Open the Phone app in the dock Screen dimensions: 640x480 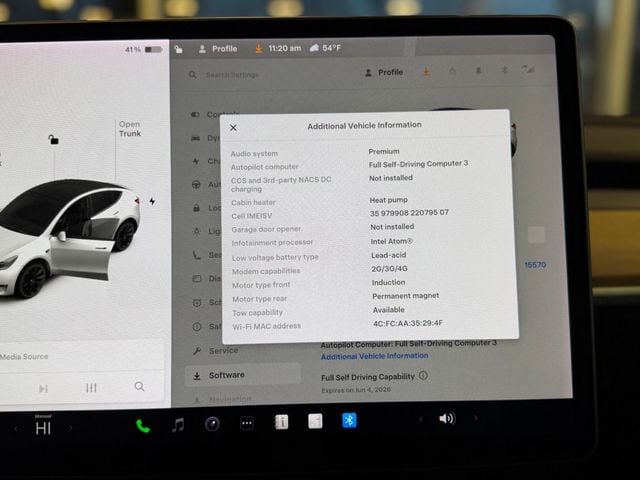coord(143,425)
